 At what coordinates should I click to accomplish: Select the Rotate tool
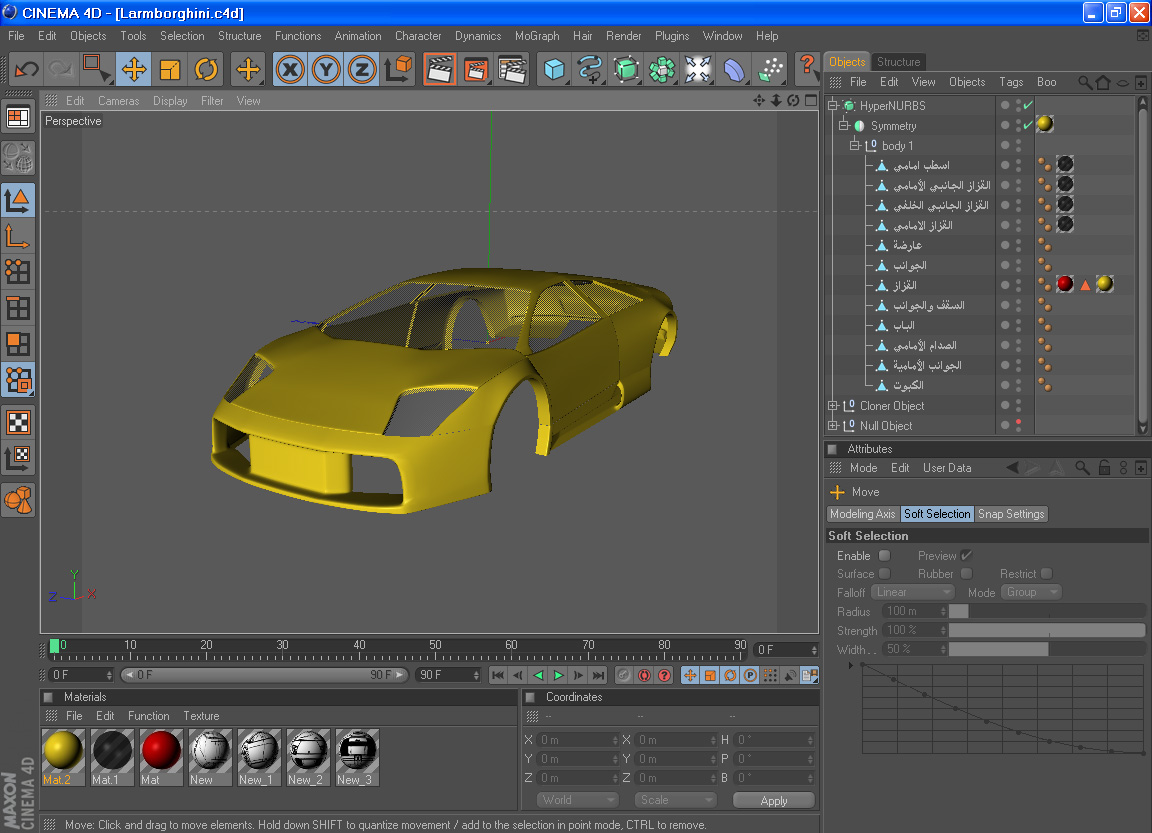206,70
